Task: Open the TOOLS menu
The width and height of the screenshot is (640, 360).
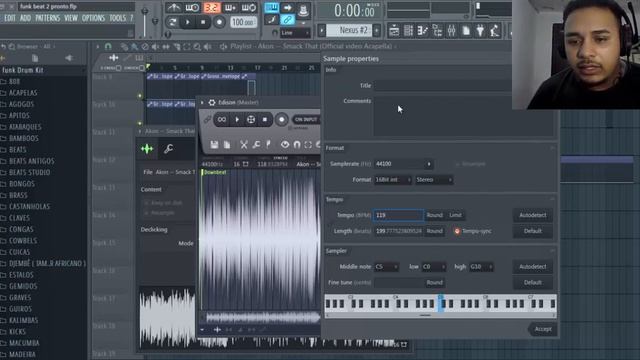Action: [x=118, y=18]
